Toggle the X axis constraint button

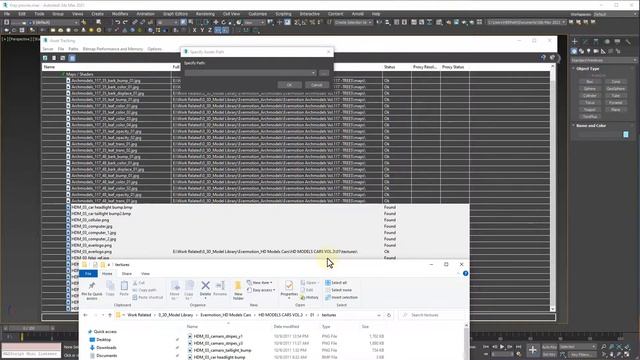tap(194, 30)
